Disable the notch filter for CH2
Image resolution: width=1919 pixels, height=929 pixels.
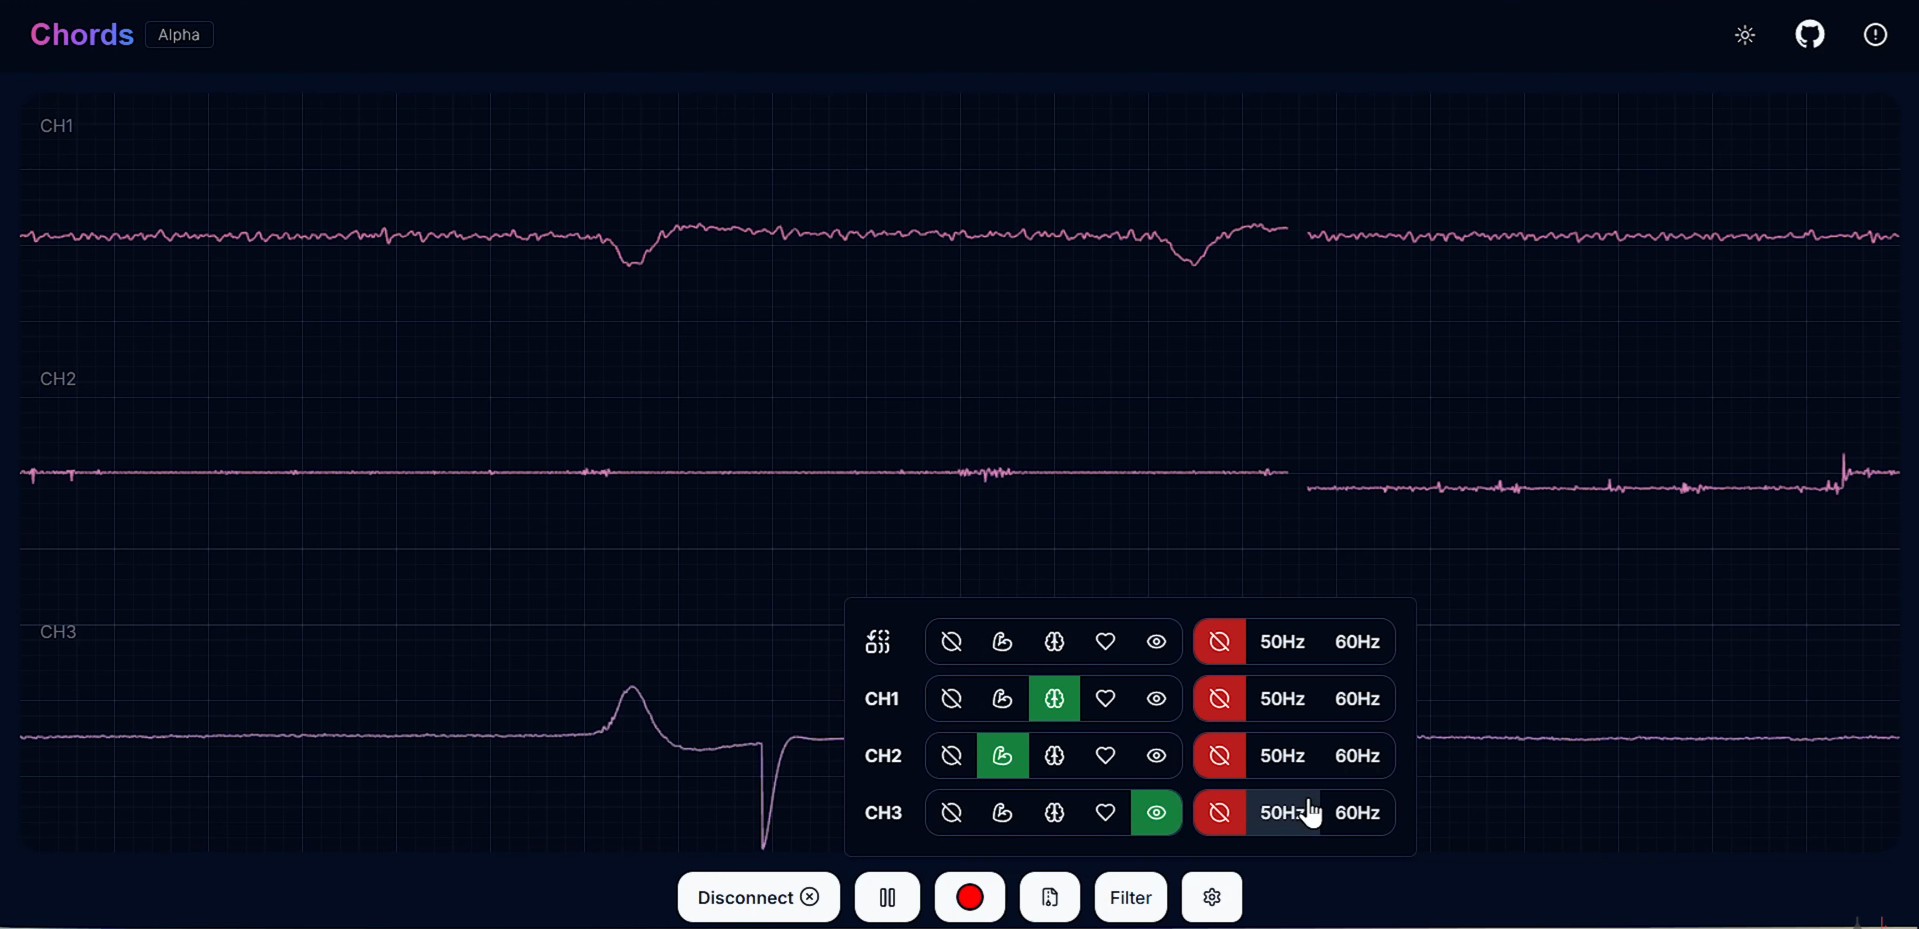pos(1219,756)
